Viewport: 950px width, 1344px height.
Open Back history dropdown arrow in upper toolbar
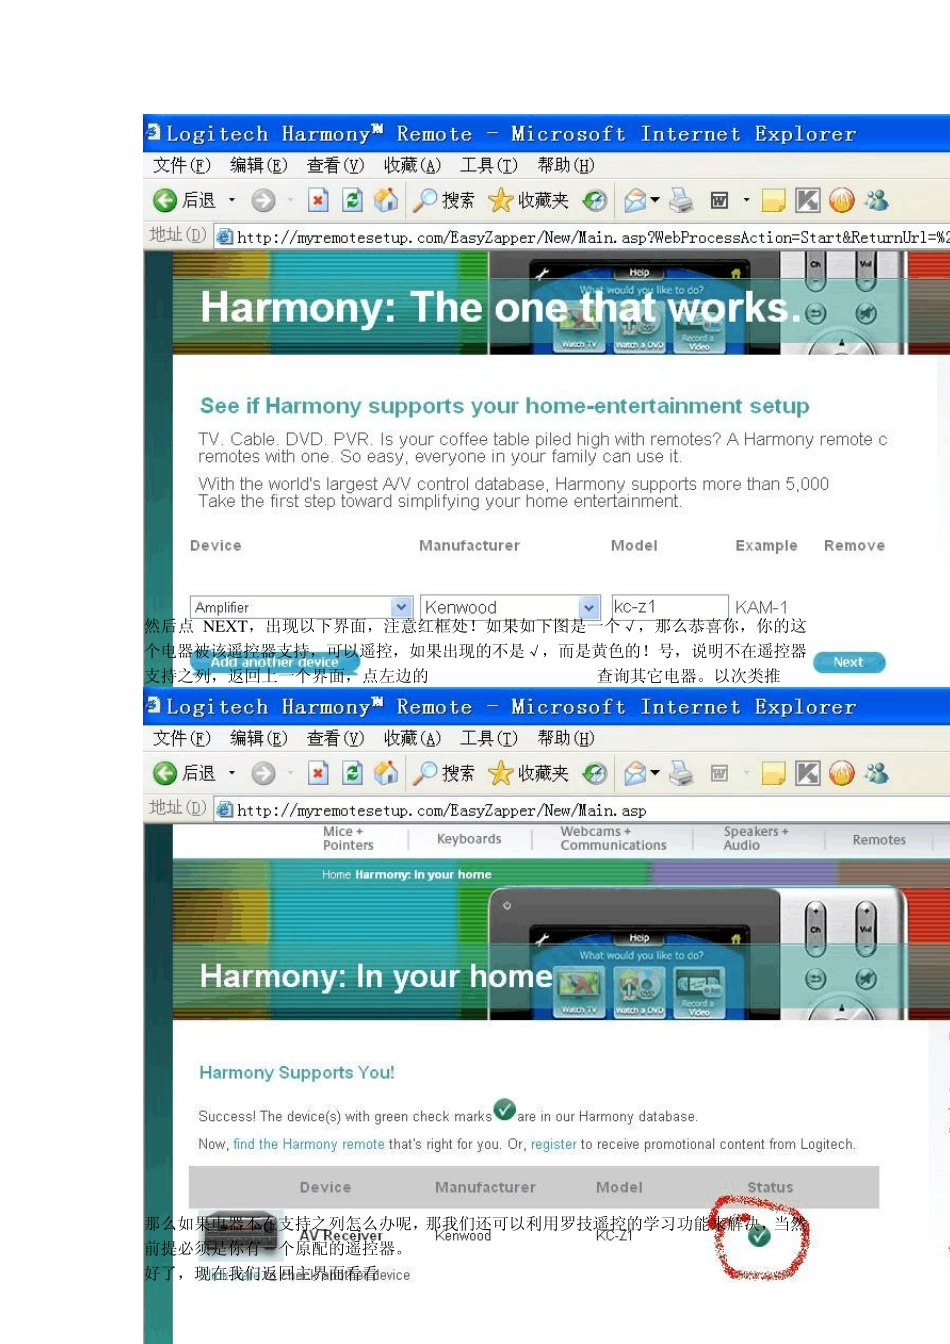coord(232,200)
